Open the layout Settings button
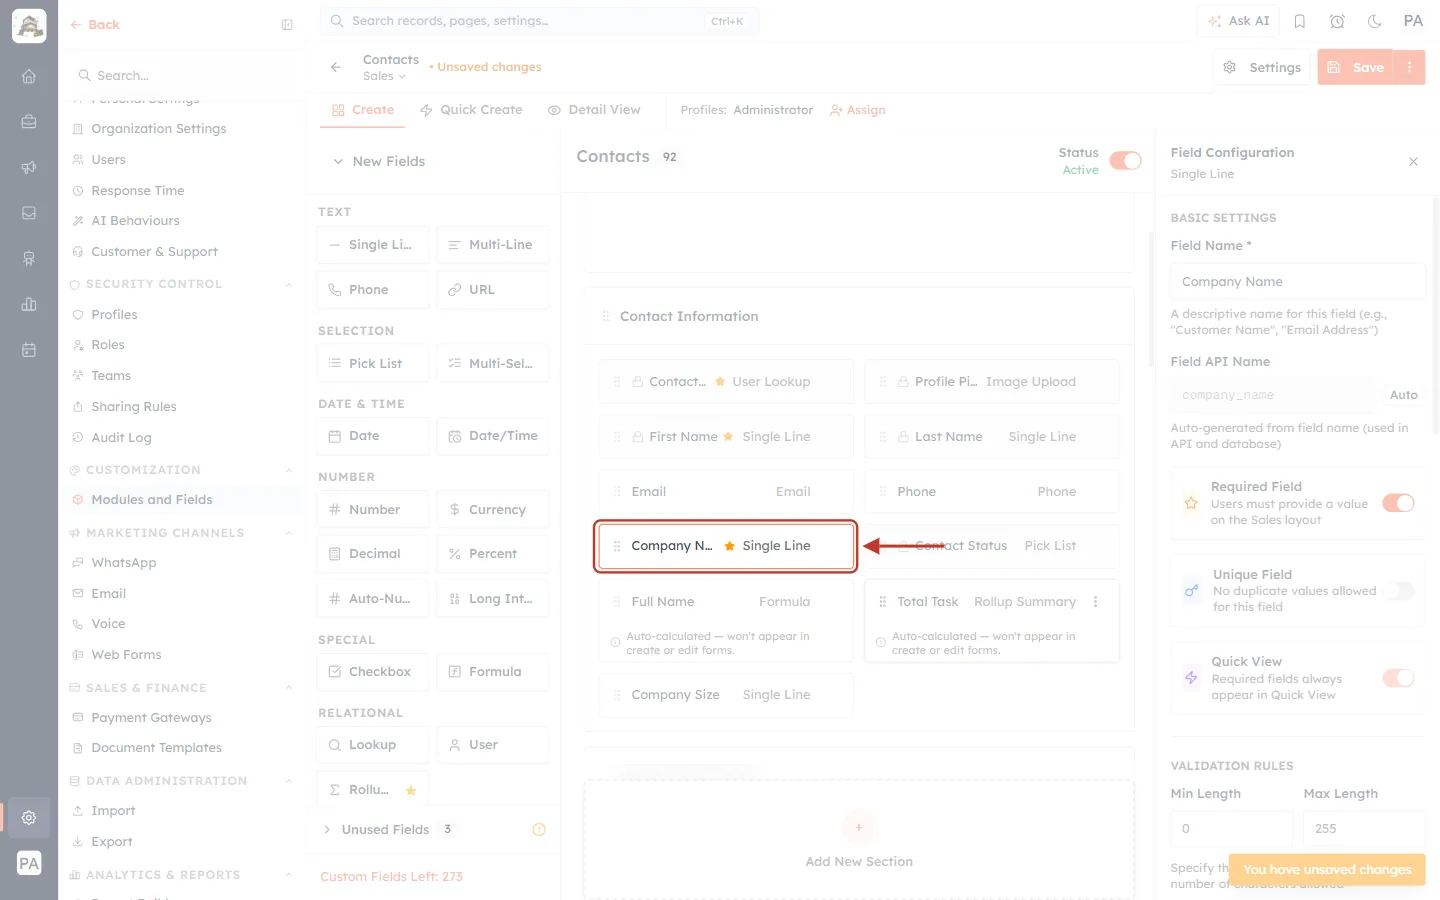 pyautogui.click(x=1262, y=67)
